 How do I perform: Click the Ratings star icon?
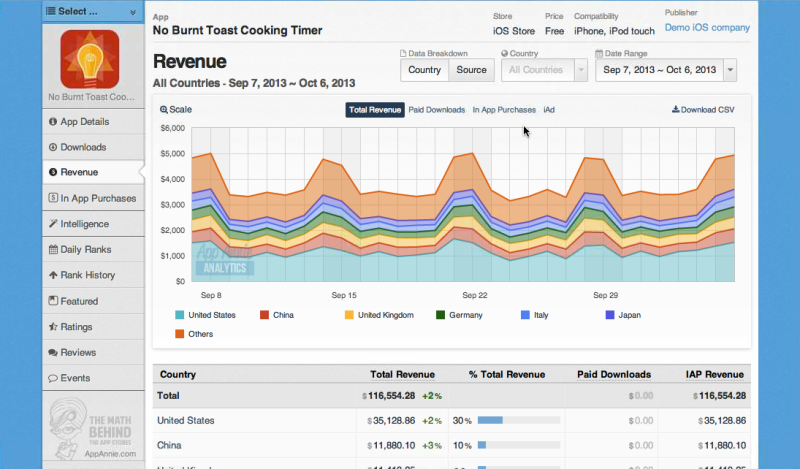click(53, 327)
